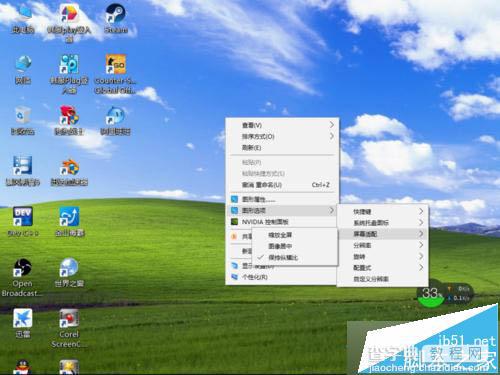
Task: Open orange-and-blue shield shortcut above 金山 icon
Action: coord(69,172)
